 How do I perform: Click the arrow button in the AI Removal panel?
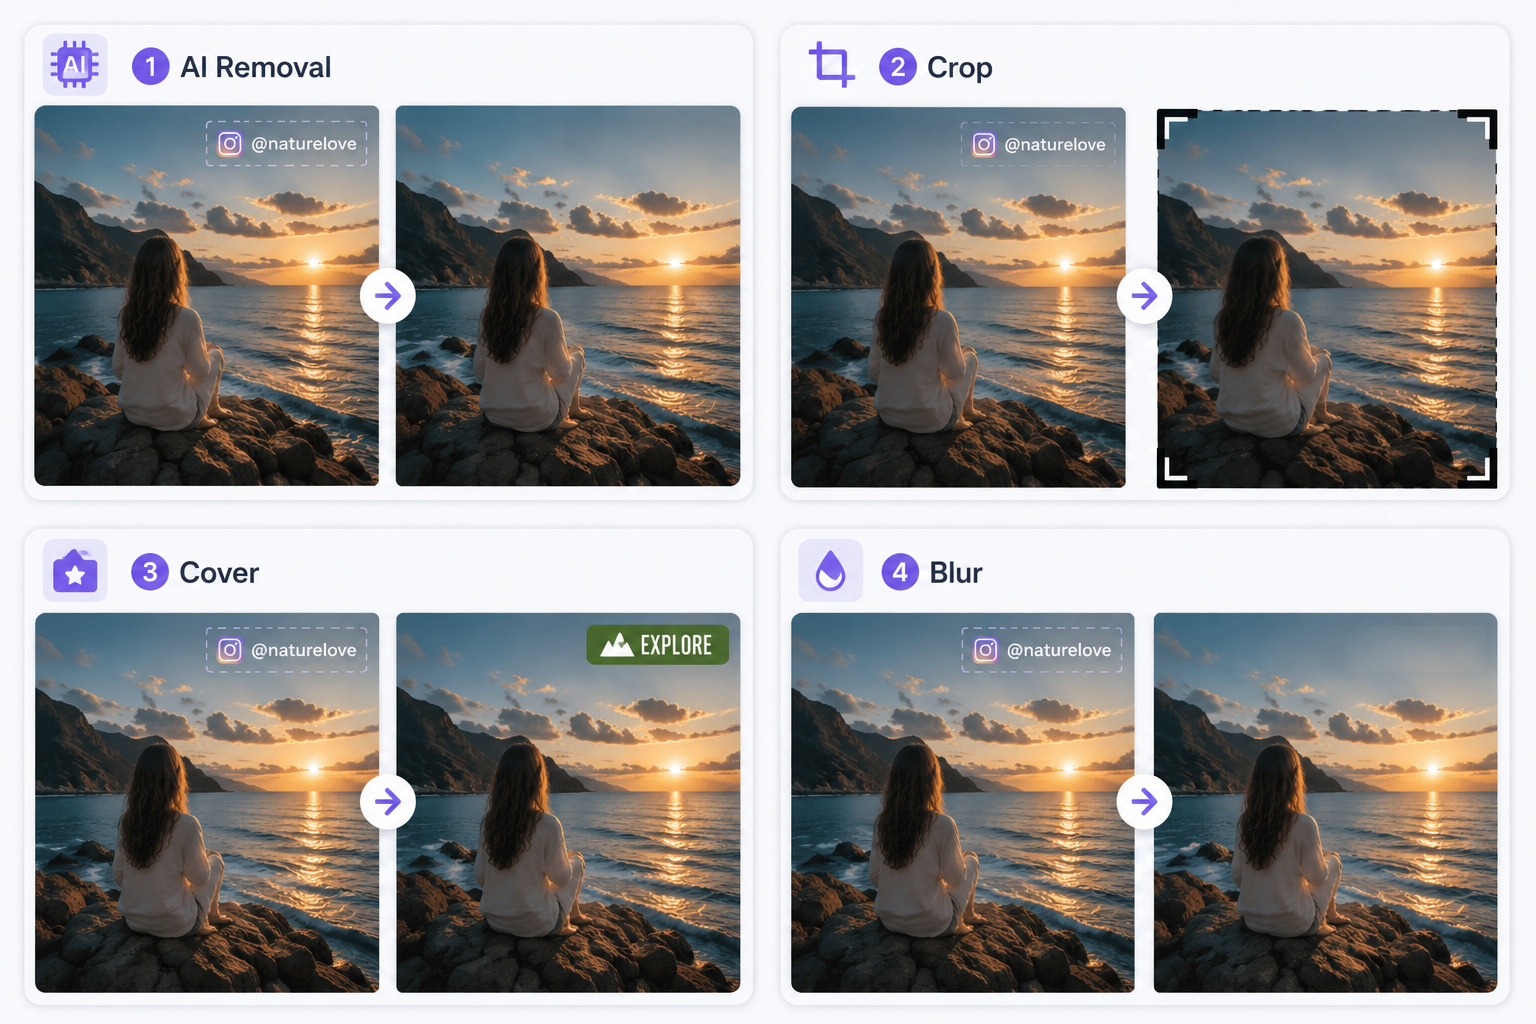(388, 295)
